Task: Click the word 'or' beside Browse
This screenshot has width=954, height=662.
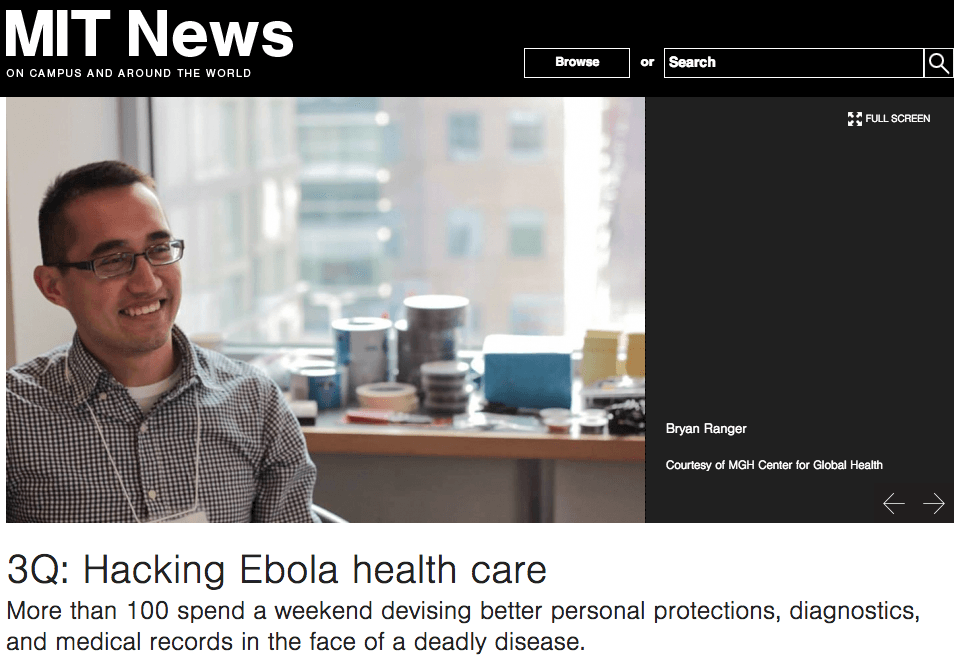Action: click(x=647, y=62)
